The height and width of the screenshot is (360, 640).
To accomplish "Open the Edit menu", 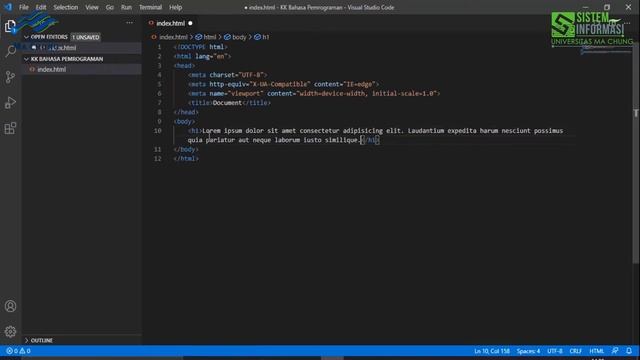I will (x=41, y=7).
